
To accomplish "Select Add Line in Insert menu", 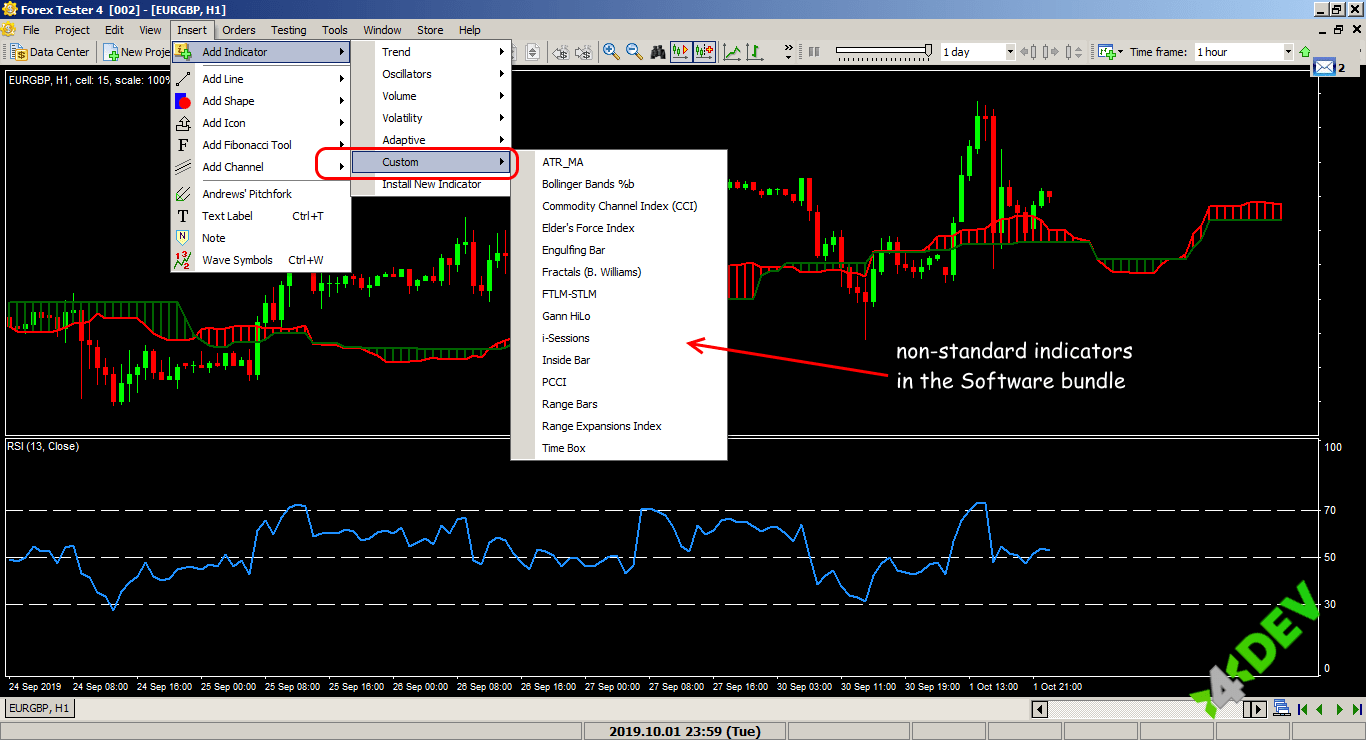I will pyautogui.click(x=260, y=79).
